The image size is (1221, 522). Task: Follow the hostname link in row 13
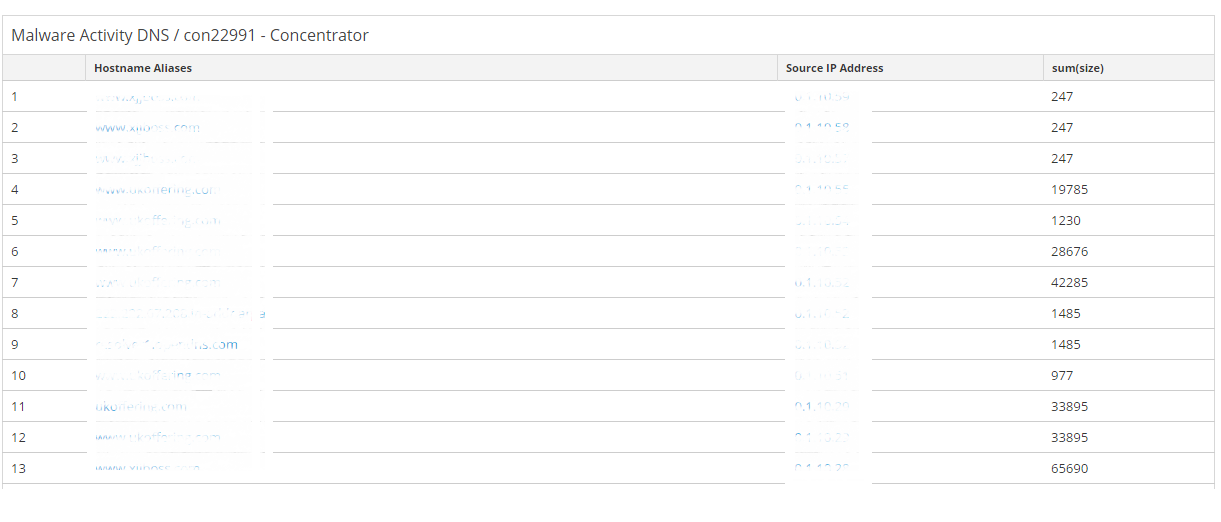147,469
